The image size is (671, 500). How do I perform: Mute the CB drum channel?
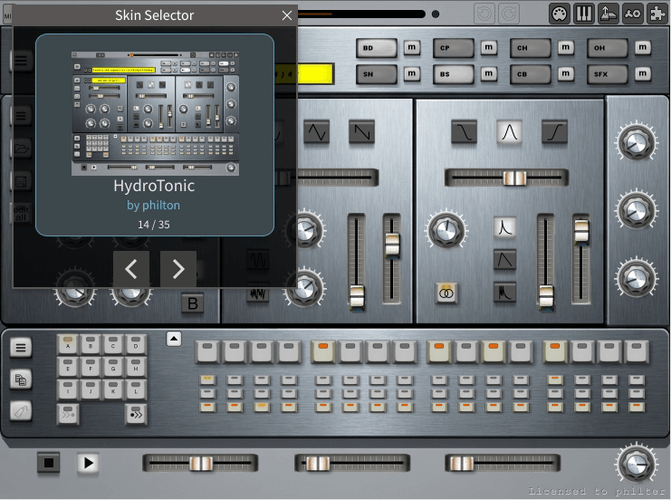click(566, 74)
